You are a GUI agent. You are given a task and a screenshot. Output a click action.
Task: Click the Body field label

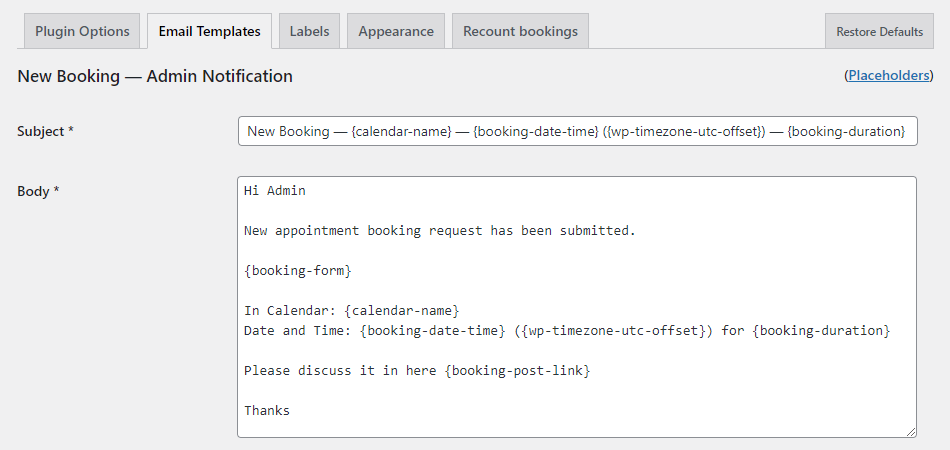[37, 191]
